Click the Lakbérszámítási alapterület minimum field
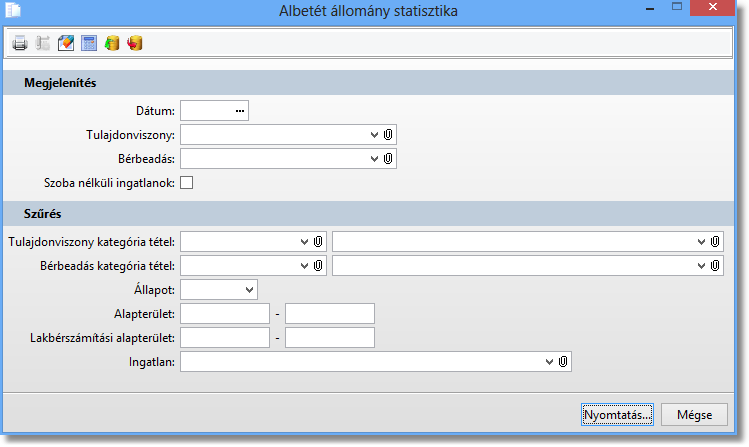This screenshot has width=749, height=447. coord(225,338)
